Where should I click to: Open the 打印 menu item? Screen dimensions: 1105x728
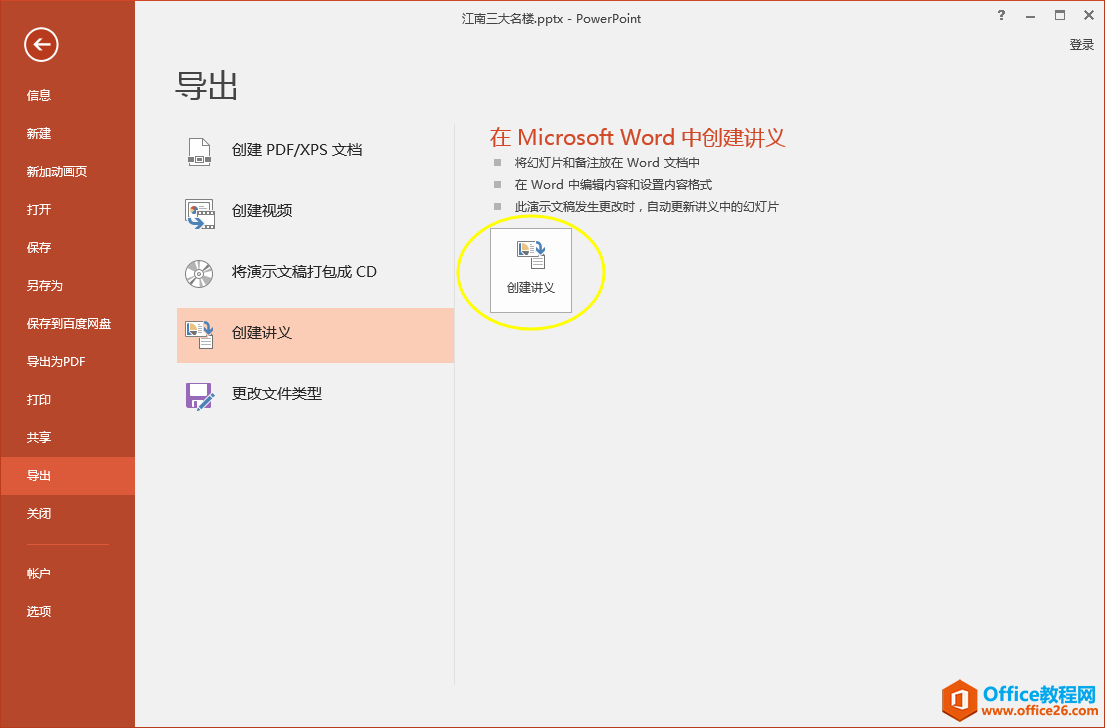[40, 399]
